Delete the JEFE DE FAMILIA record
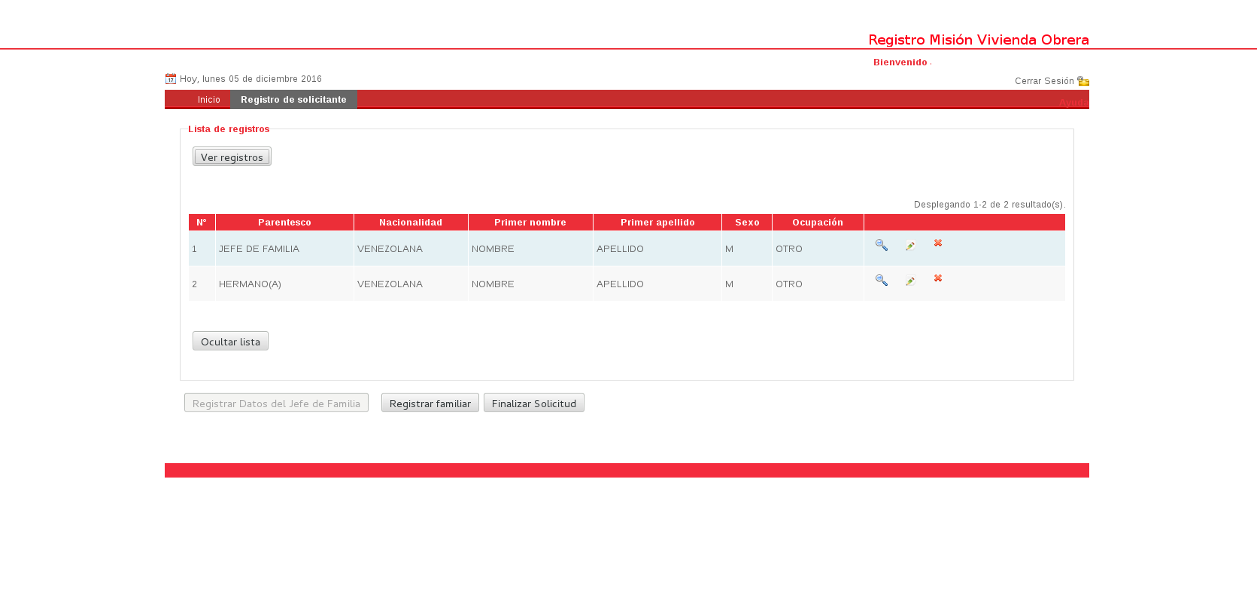1257x591 pixels. coord(938,243)
